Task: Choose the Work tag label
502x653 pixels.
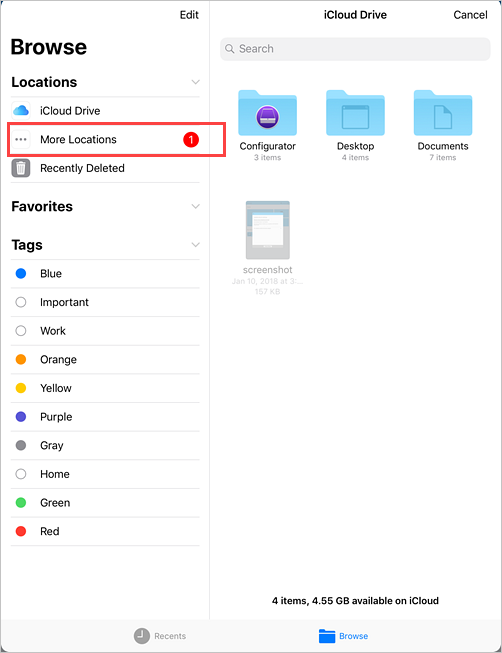Action: point(53,331)
